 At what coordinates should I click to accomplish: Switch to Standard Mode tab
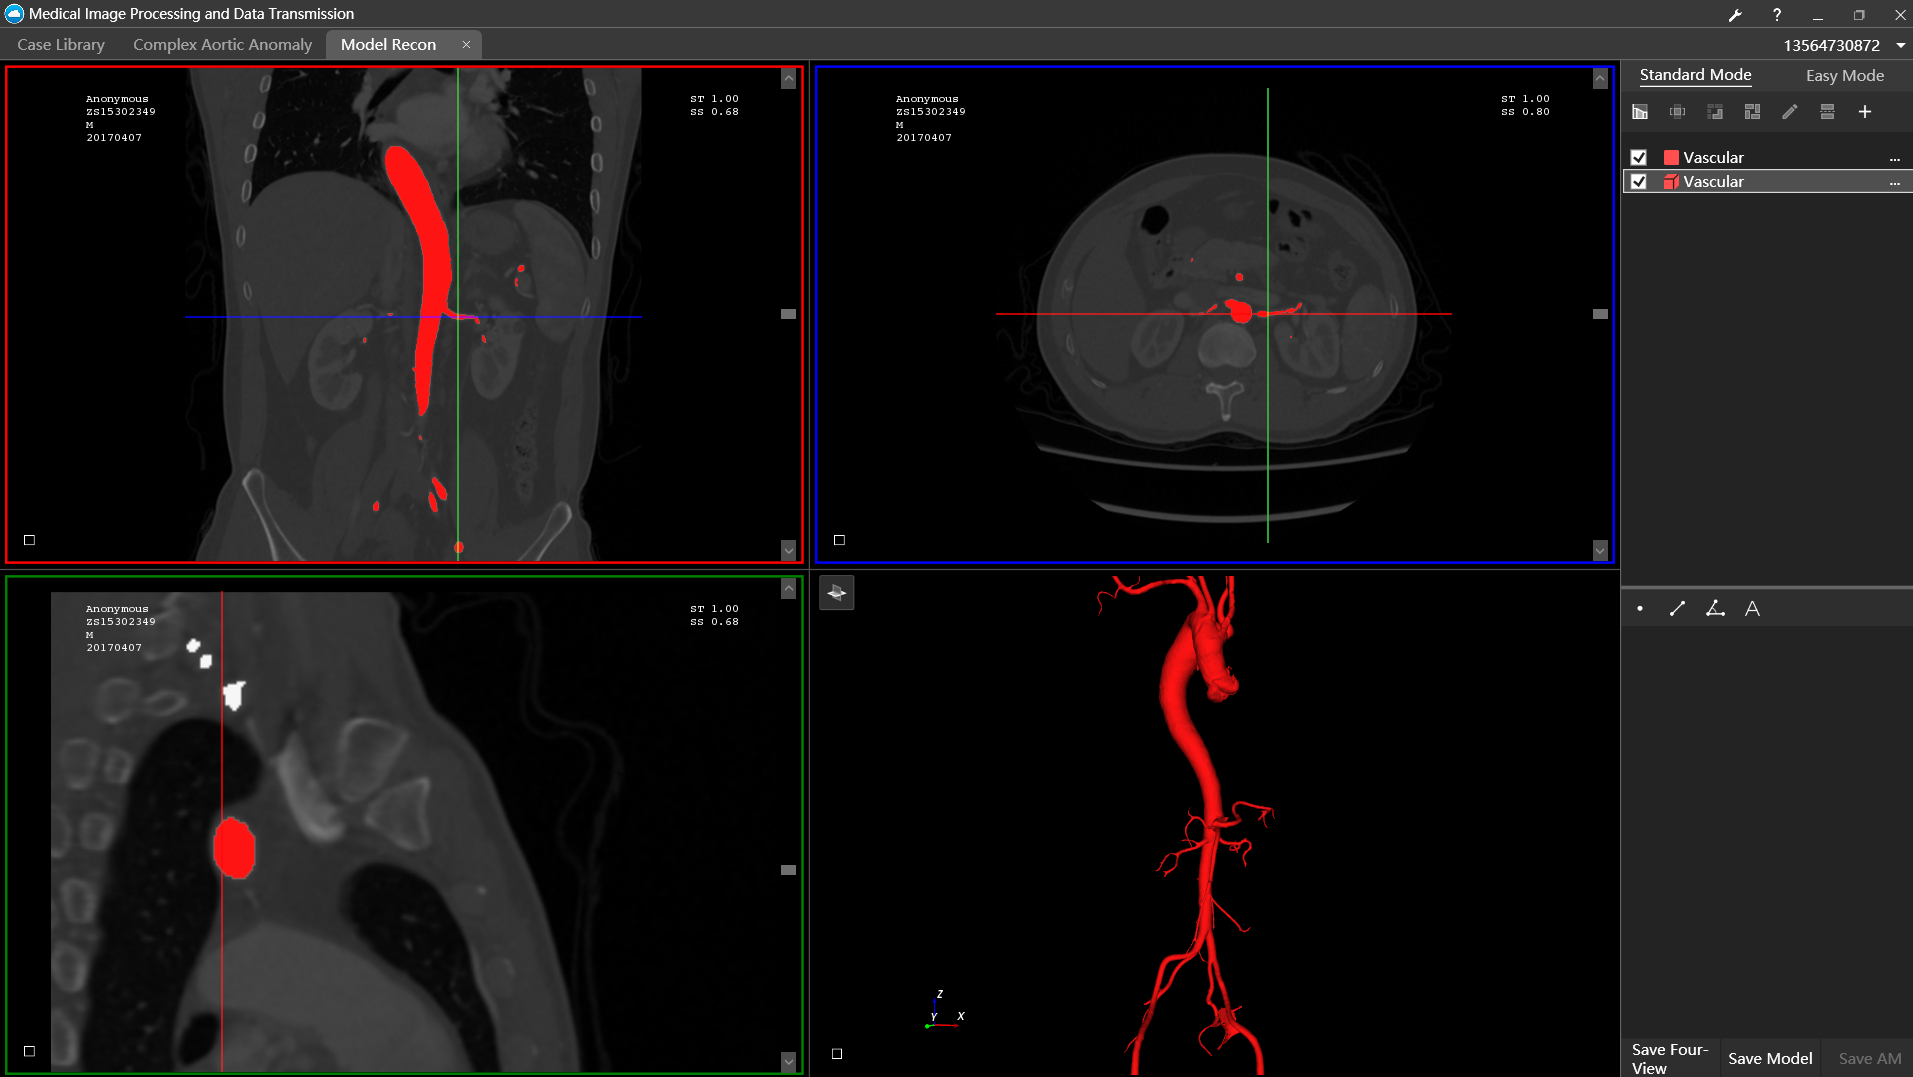1695,75
